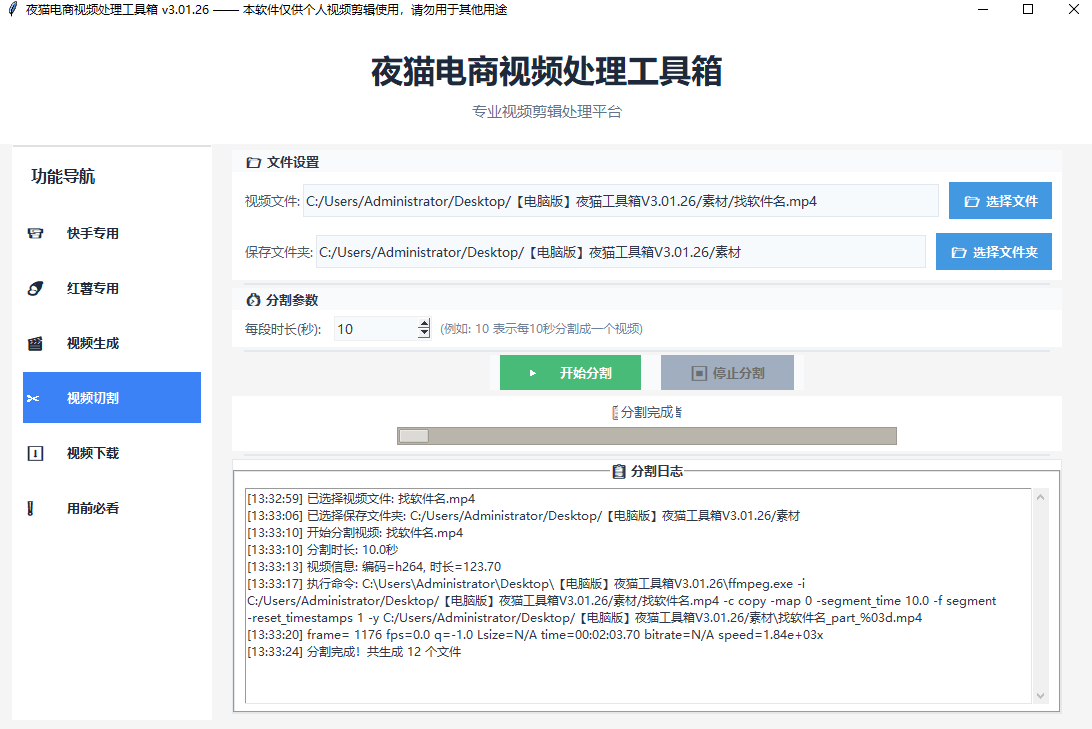This screenshot has height=729, width=1092.
Task: Click the clapperboard icon for 视频生成
Action: coord(35,343)
